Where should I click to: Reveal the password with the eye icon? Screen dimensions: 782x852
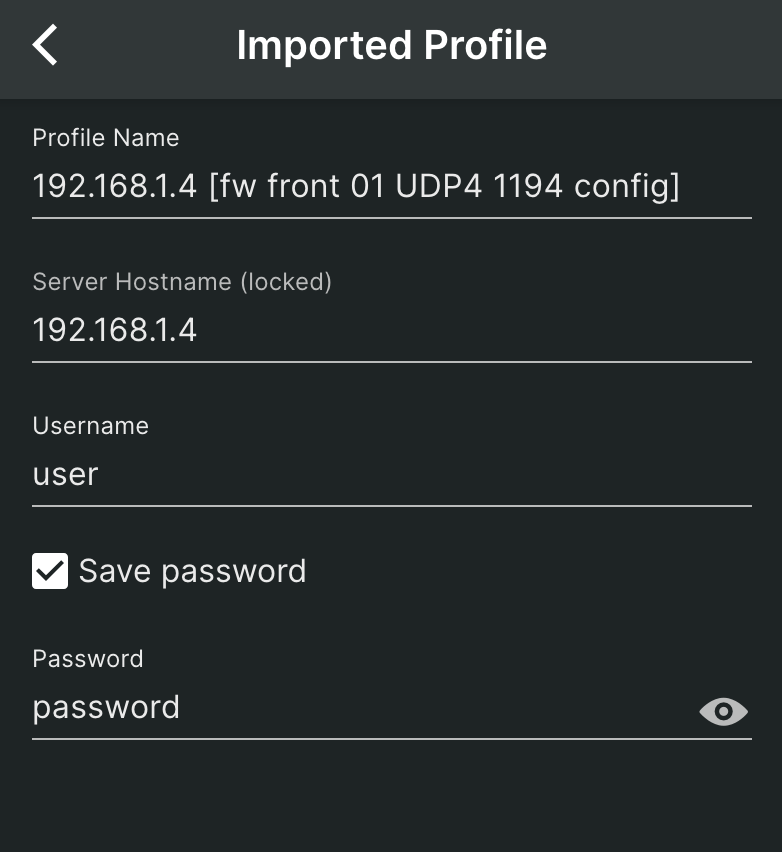point(723,711)
